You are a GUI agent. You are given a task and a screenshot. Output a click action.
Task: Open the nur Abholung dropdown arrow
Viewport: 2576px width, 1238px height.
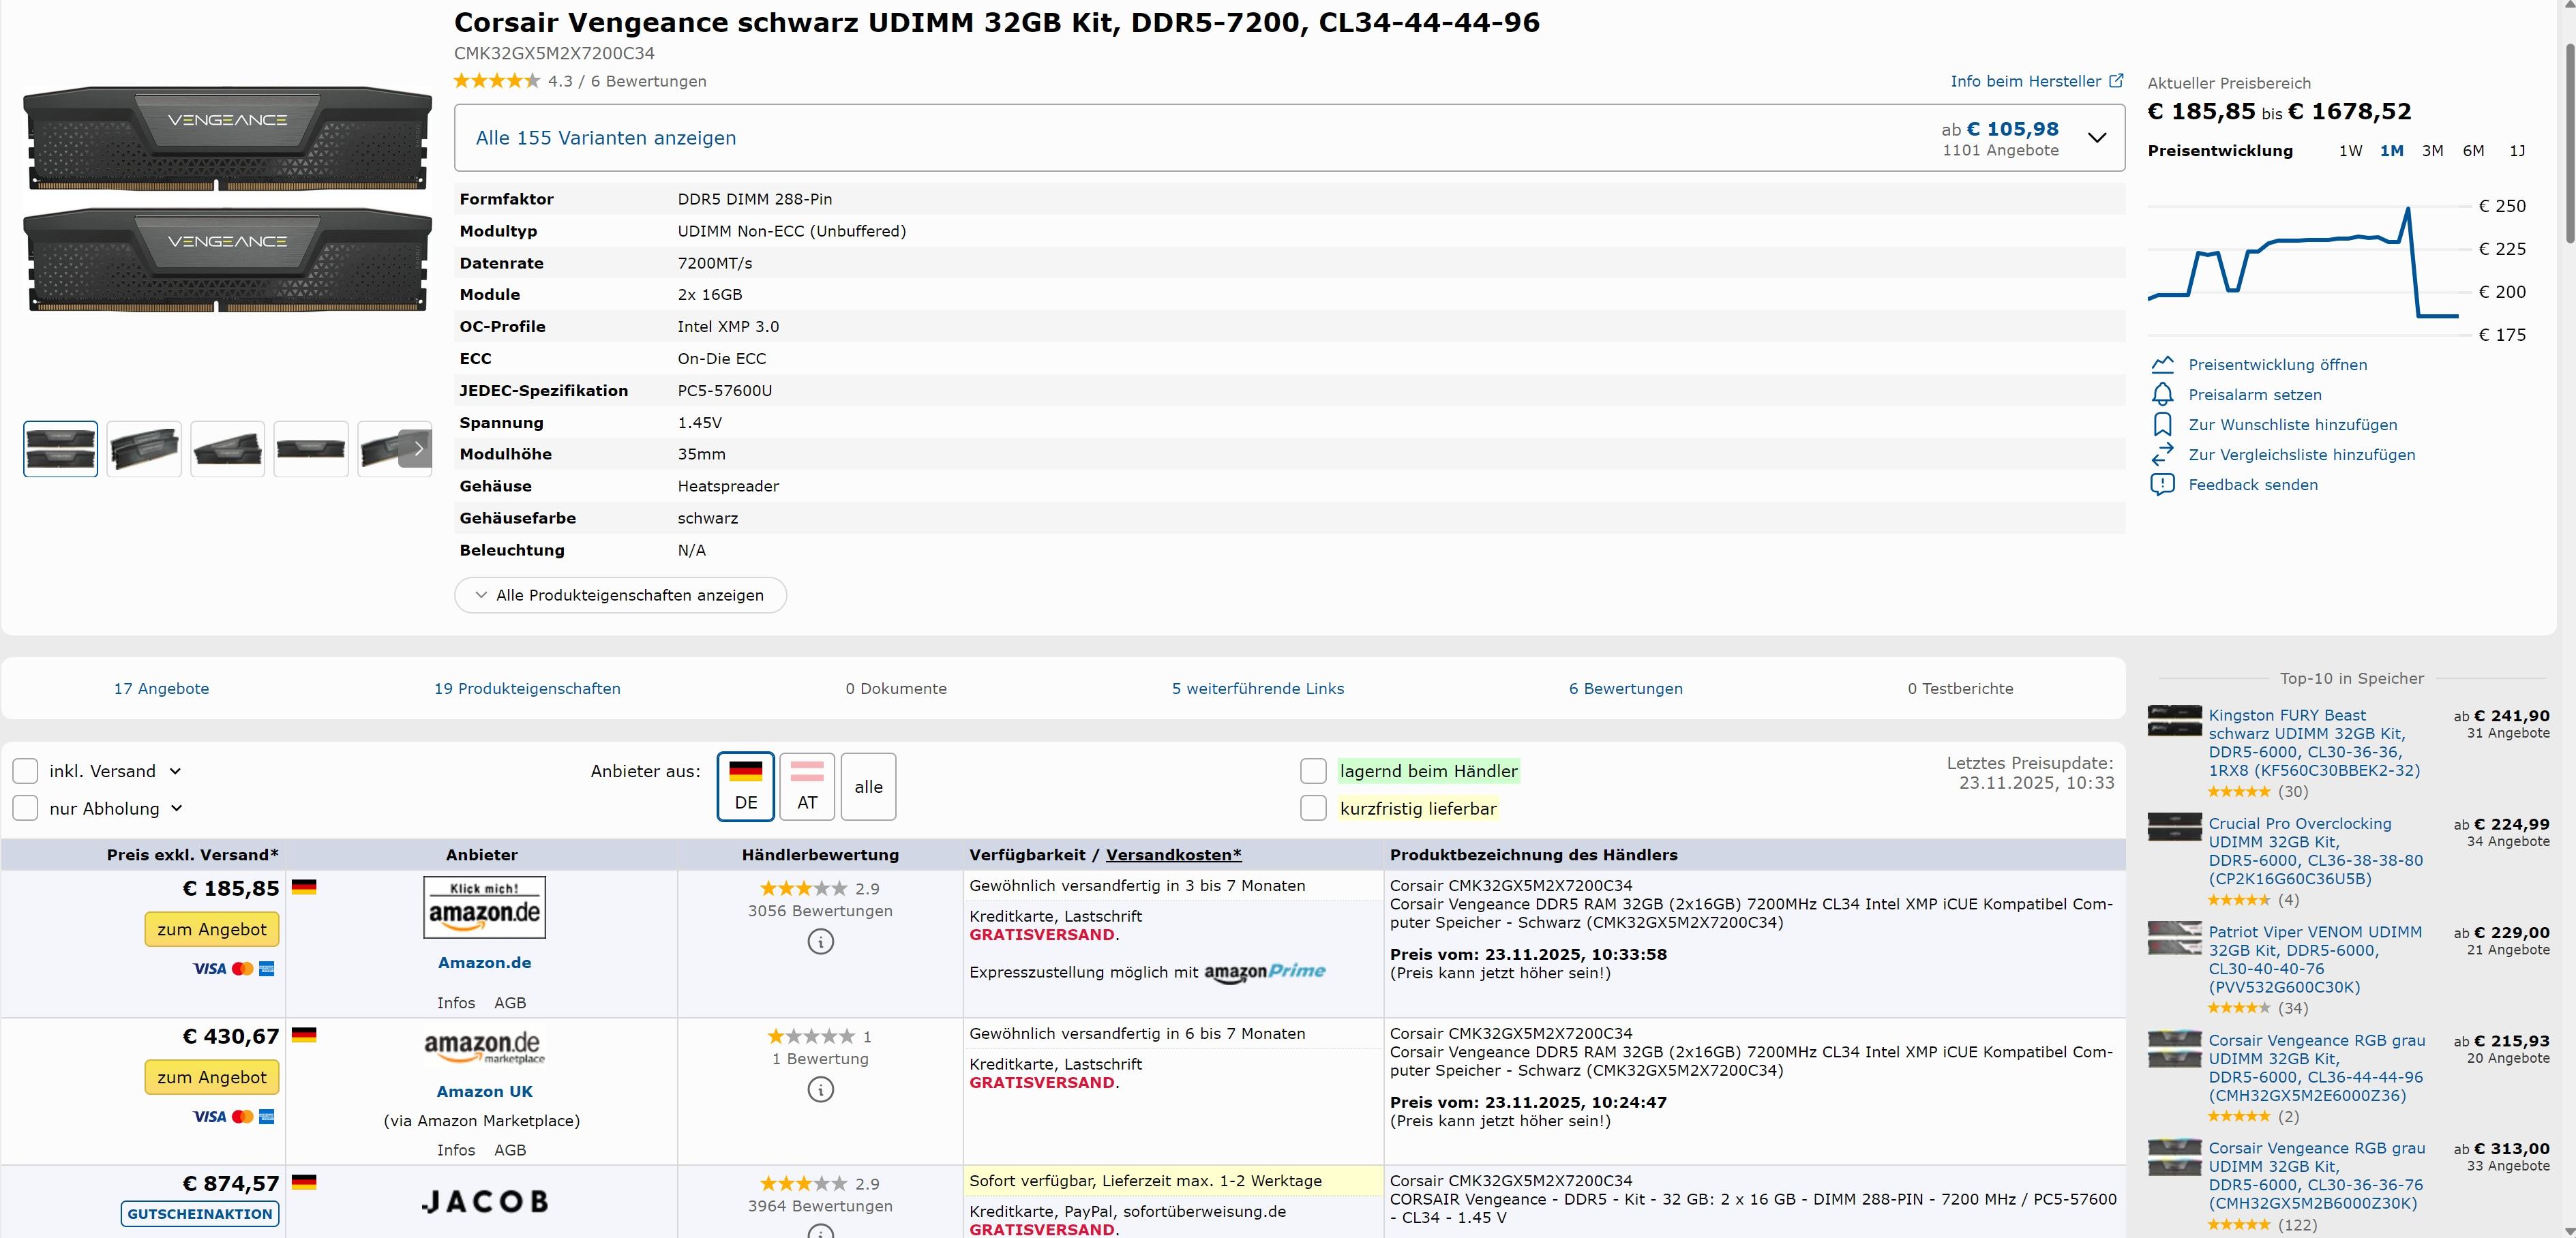177,808
